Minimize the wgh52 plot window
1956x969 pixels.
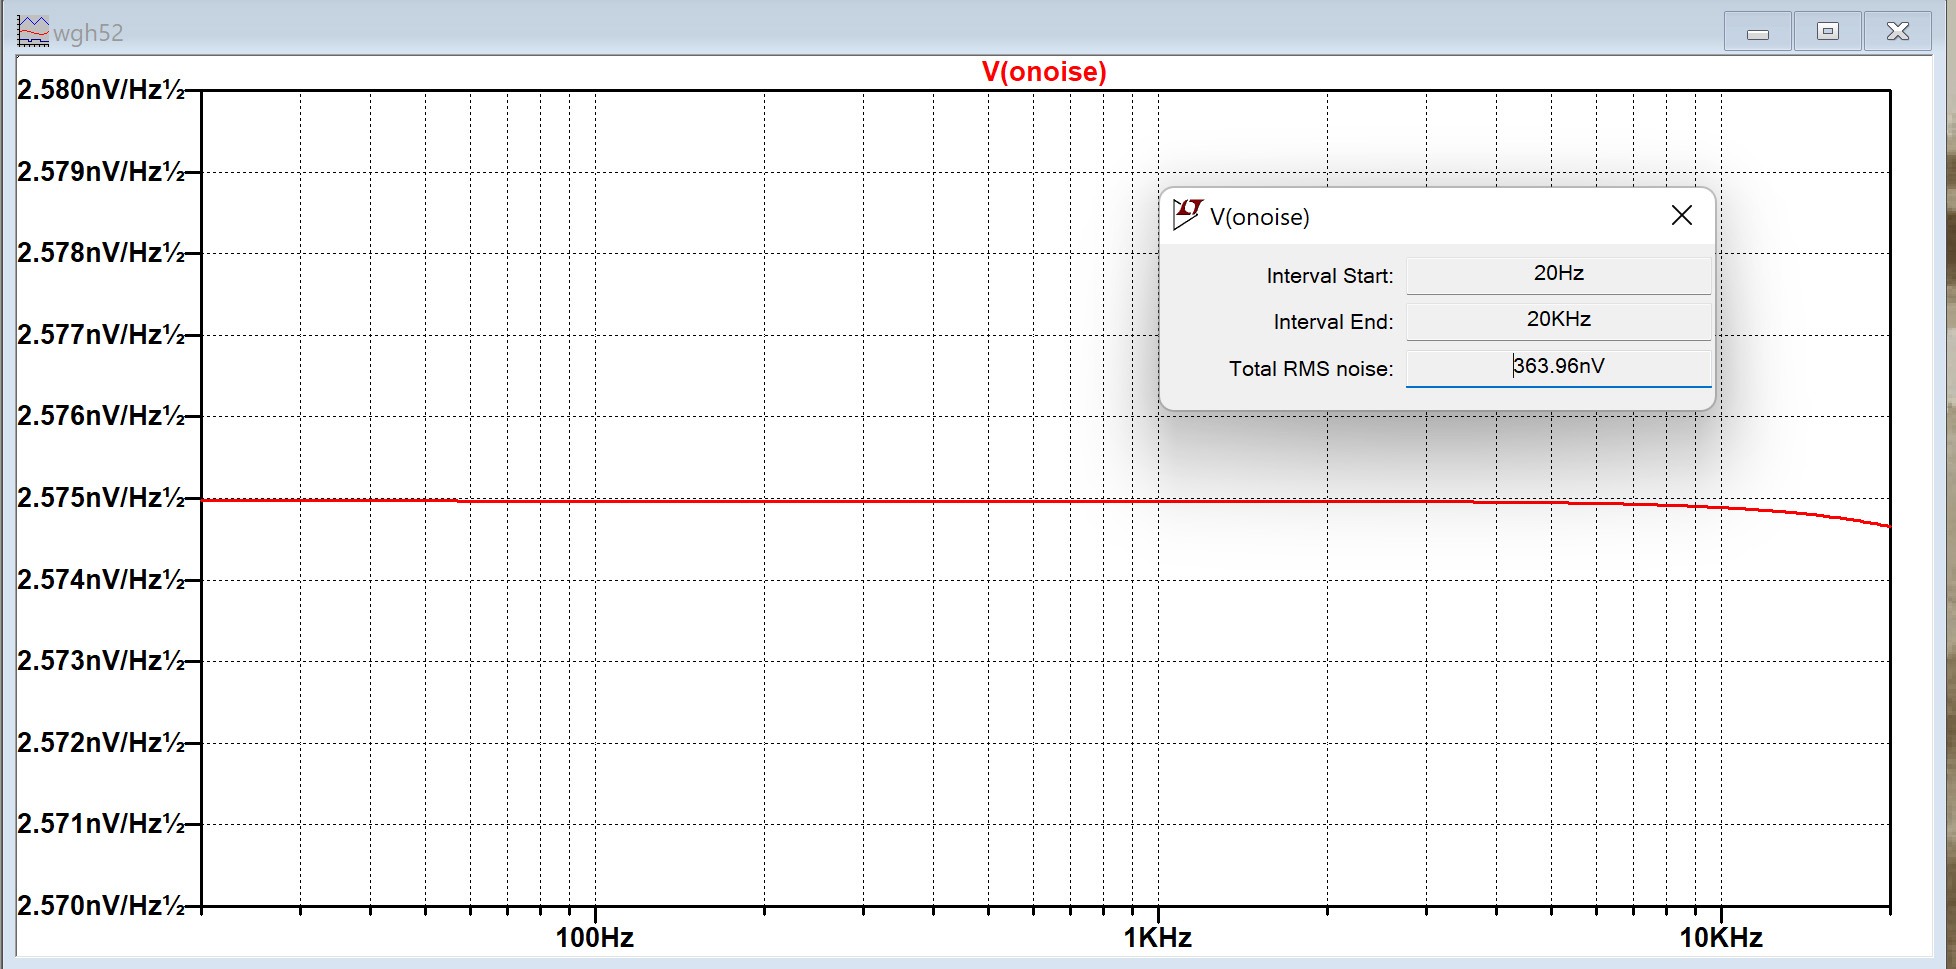click(1758, 32)
